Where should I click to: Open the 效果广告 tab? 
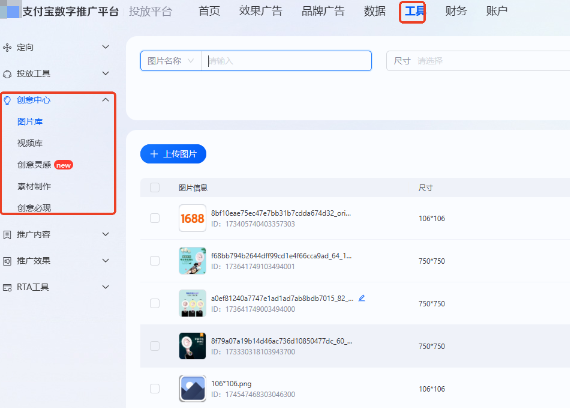click(x=261, y=11)
